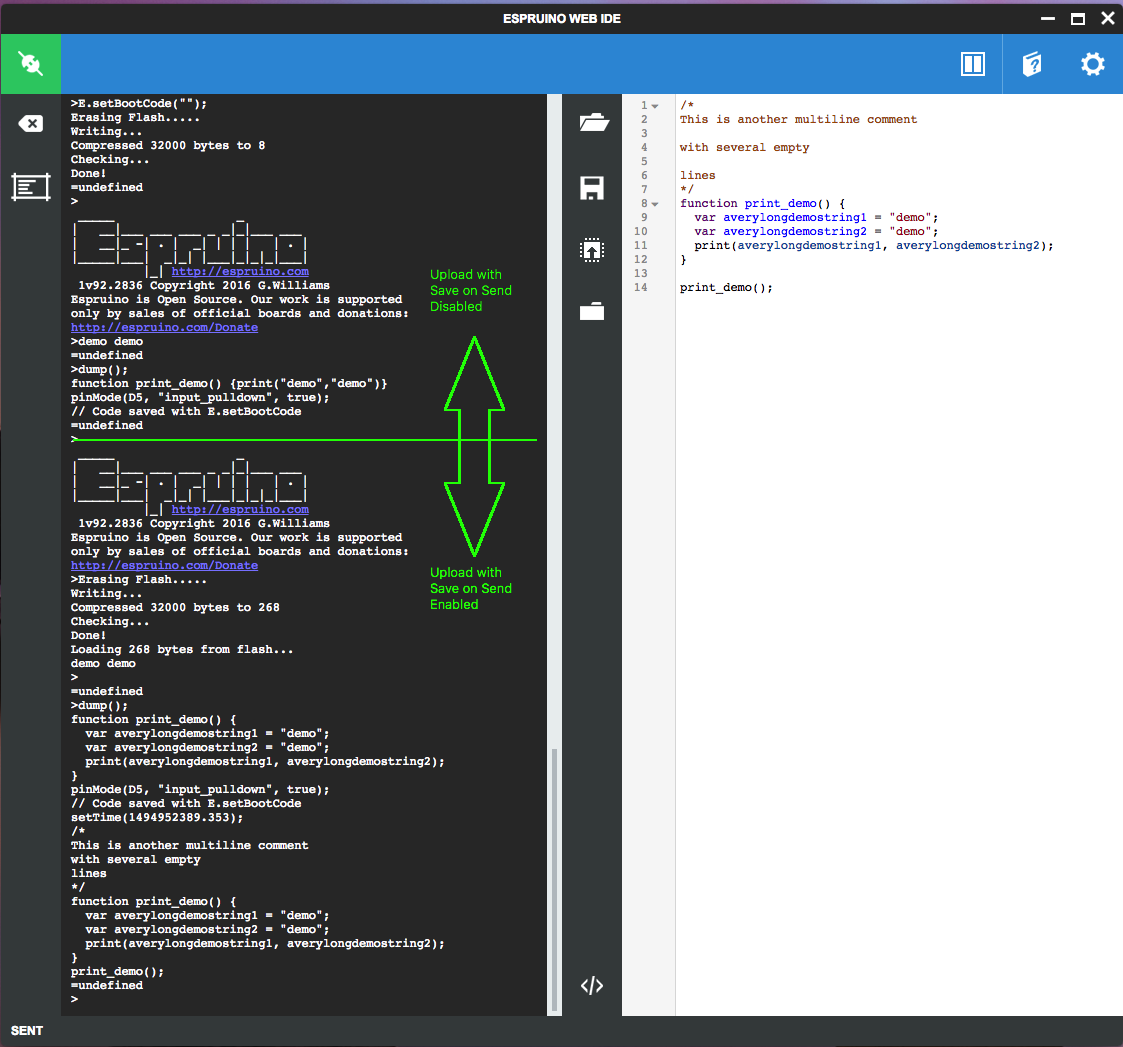Save the file with the floppy disk icon
1123x1047 pixels.
[x=592, y=188]
